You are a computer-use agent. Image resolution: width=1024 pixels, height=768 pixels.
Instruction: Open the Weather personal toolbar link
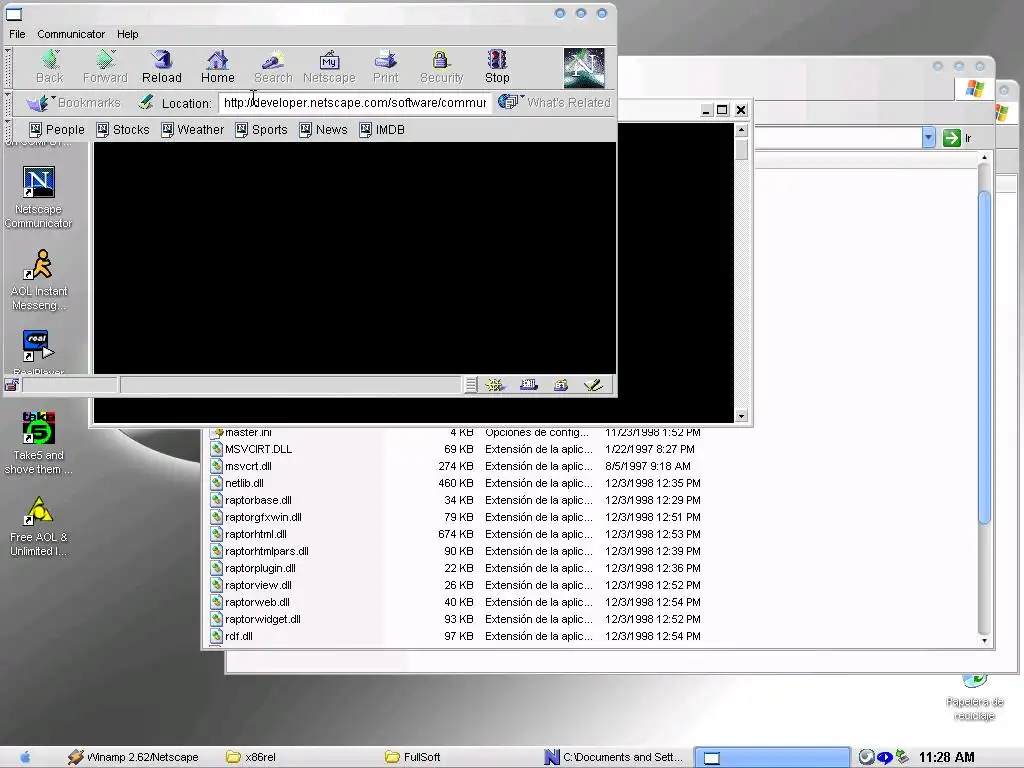pos(193,130)
